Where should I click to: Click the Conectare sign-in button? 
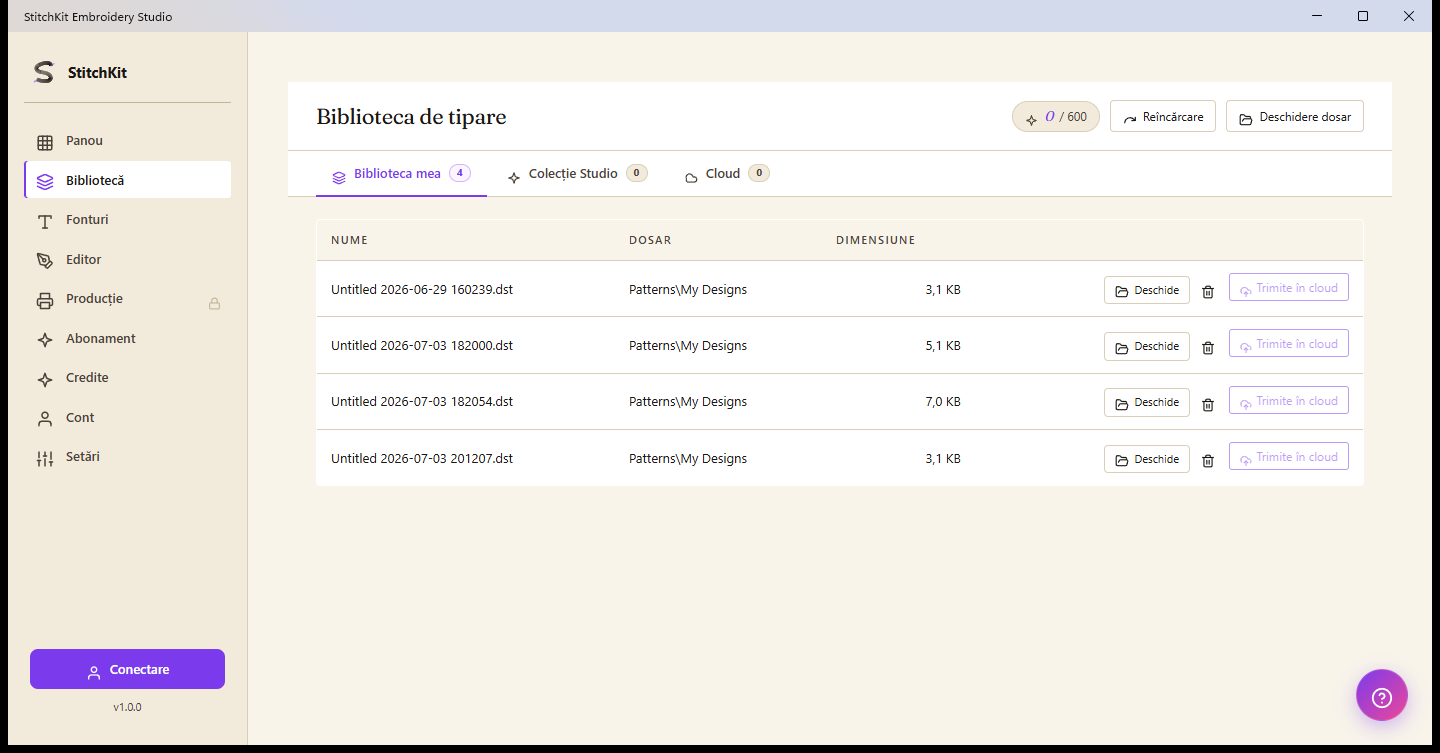coord(127,669)
